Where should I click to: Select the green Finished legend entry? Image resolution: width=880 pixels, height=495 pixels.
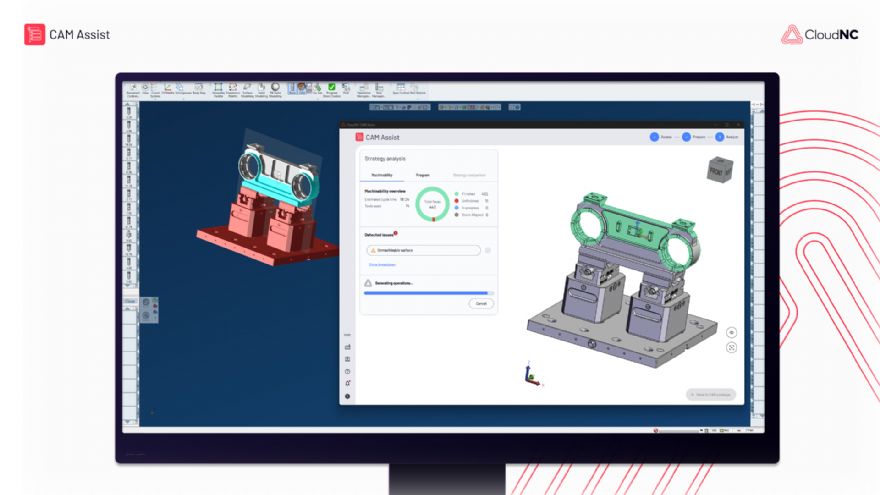tap(471, 194)
